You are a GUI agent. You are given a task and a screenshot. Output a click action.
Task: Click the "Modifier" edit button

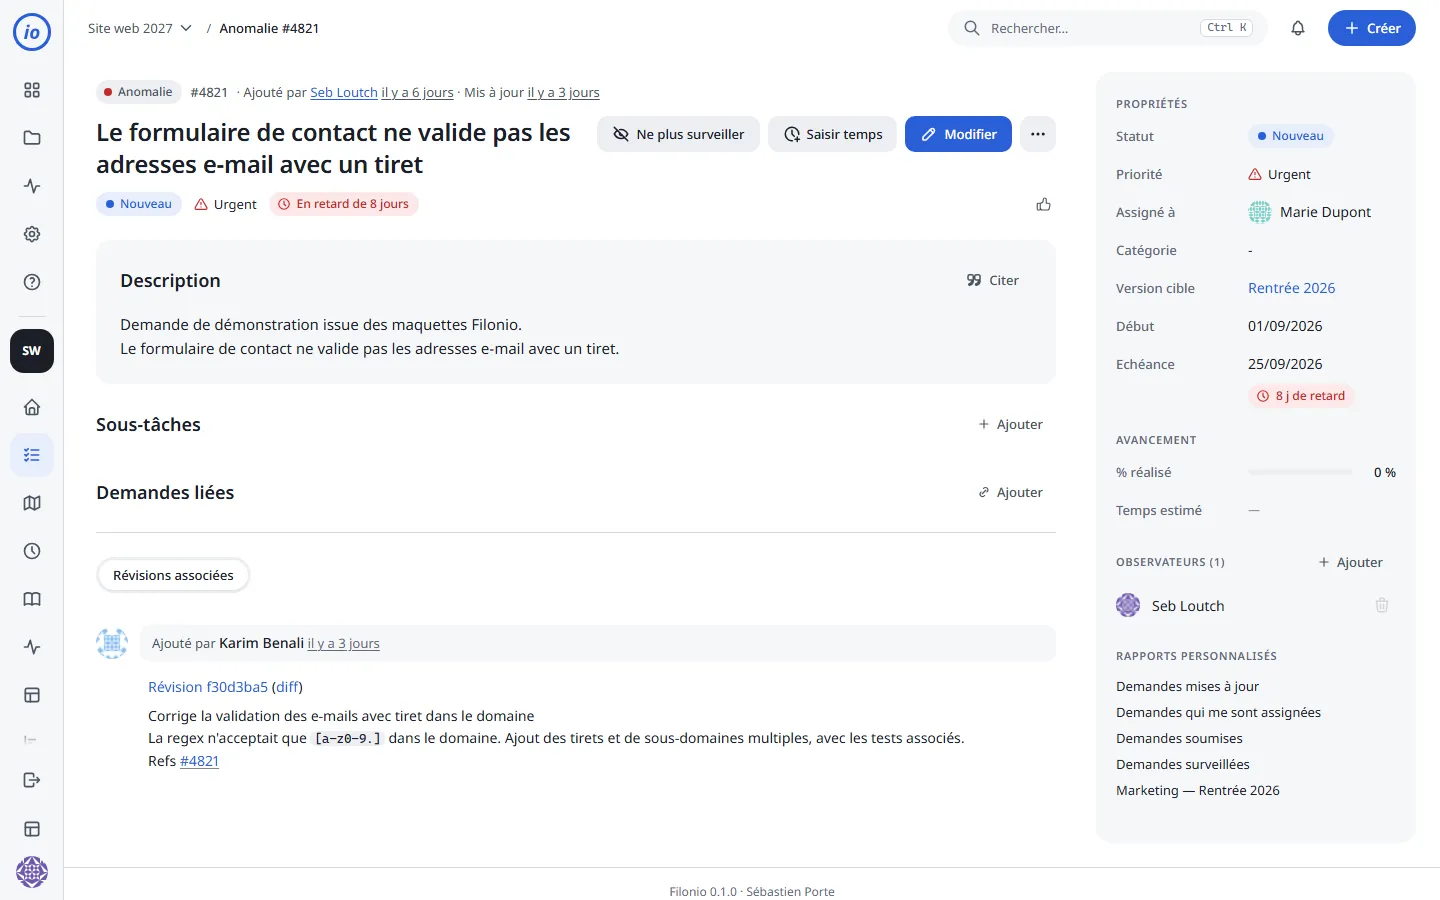coord(958,134)
